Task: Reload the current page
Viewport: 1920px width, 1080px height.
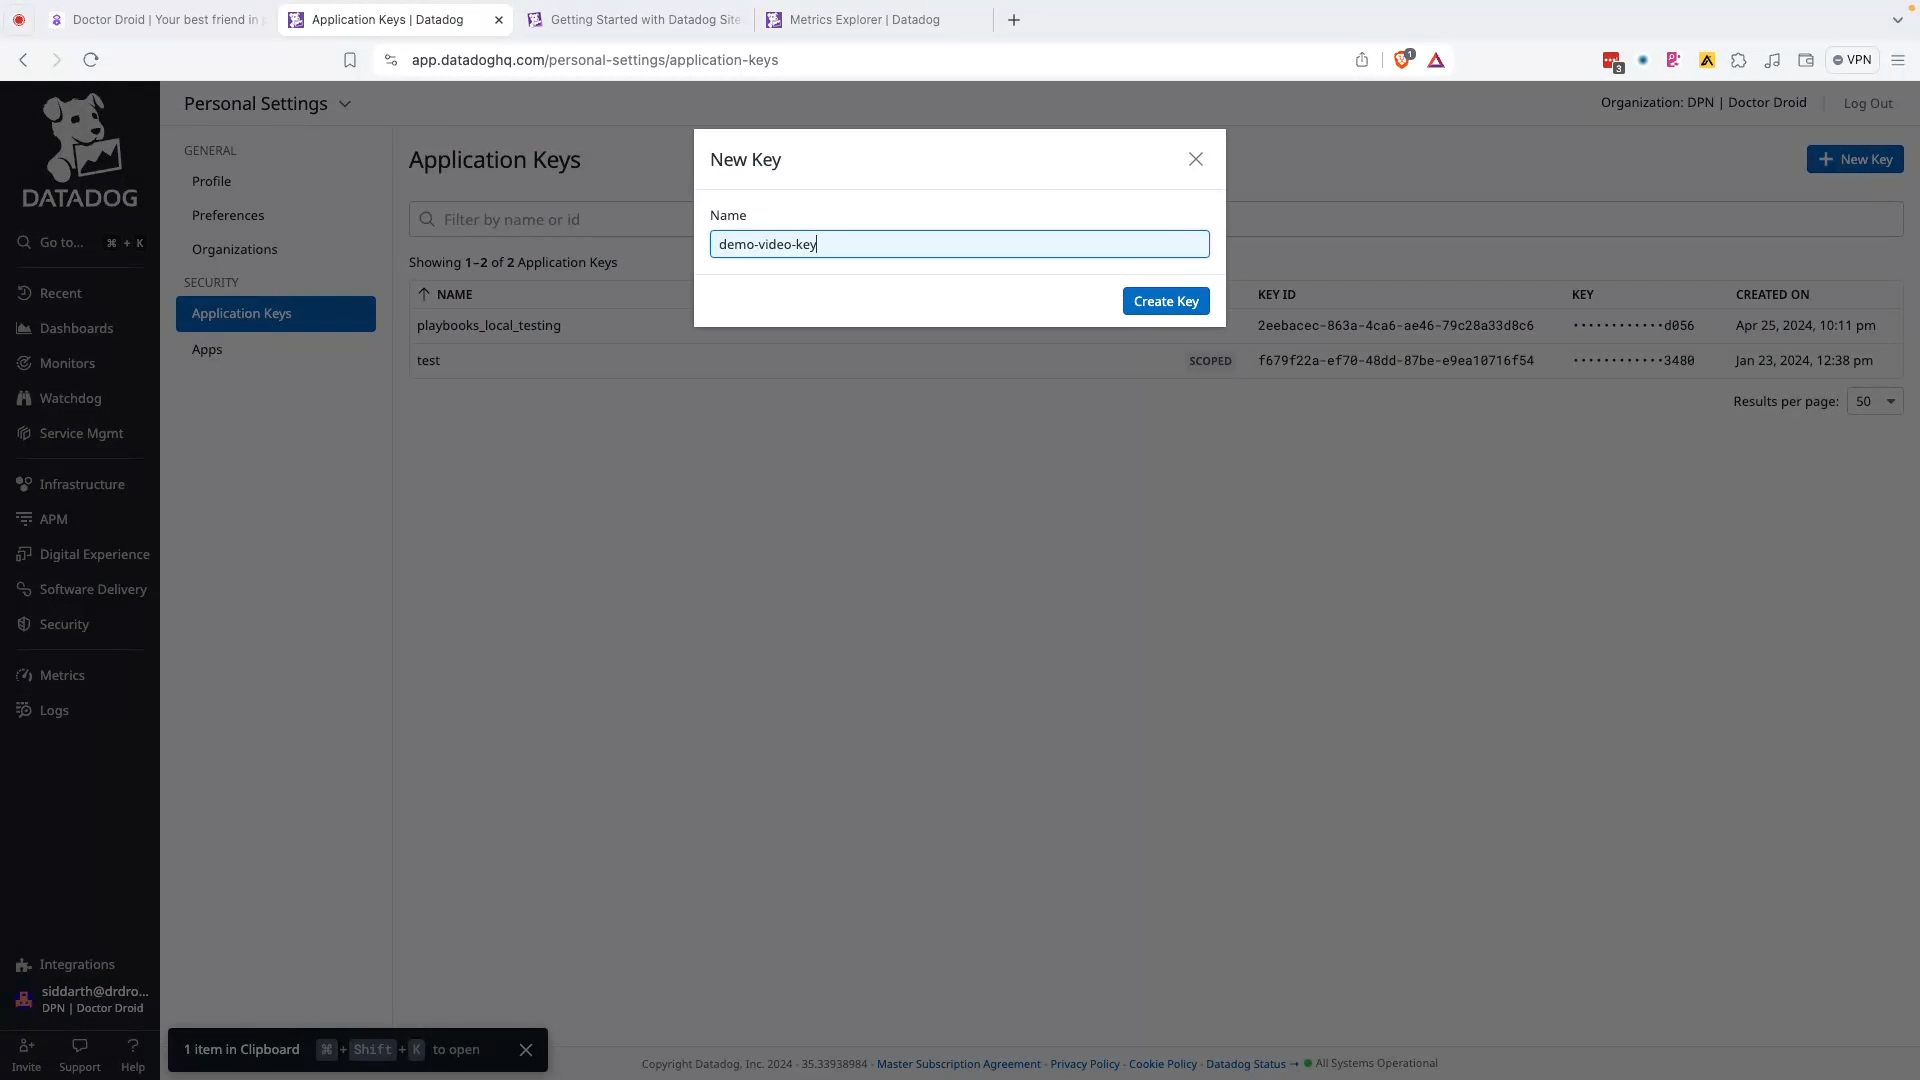Action: coord(91,60)
